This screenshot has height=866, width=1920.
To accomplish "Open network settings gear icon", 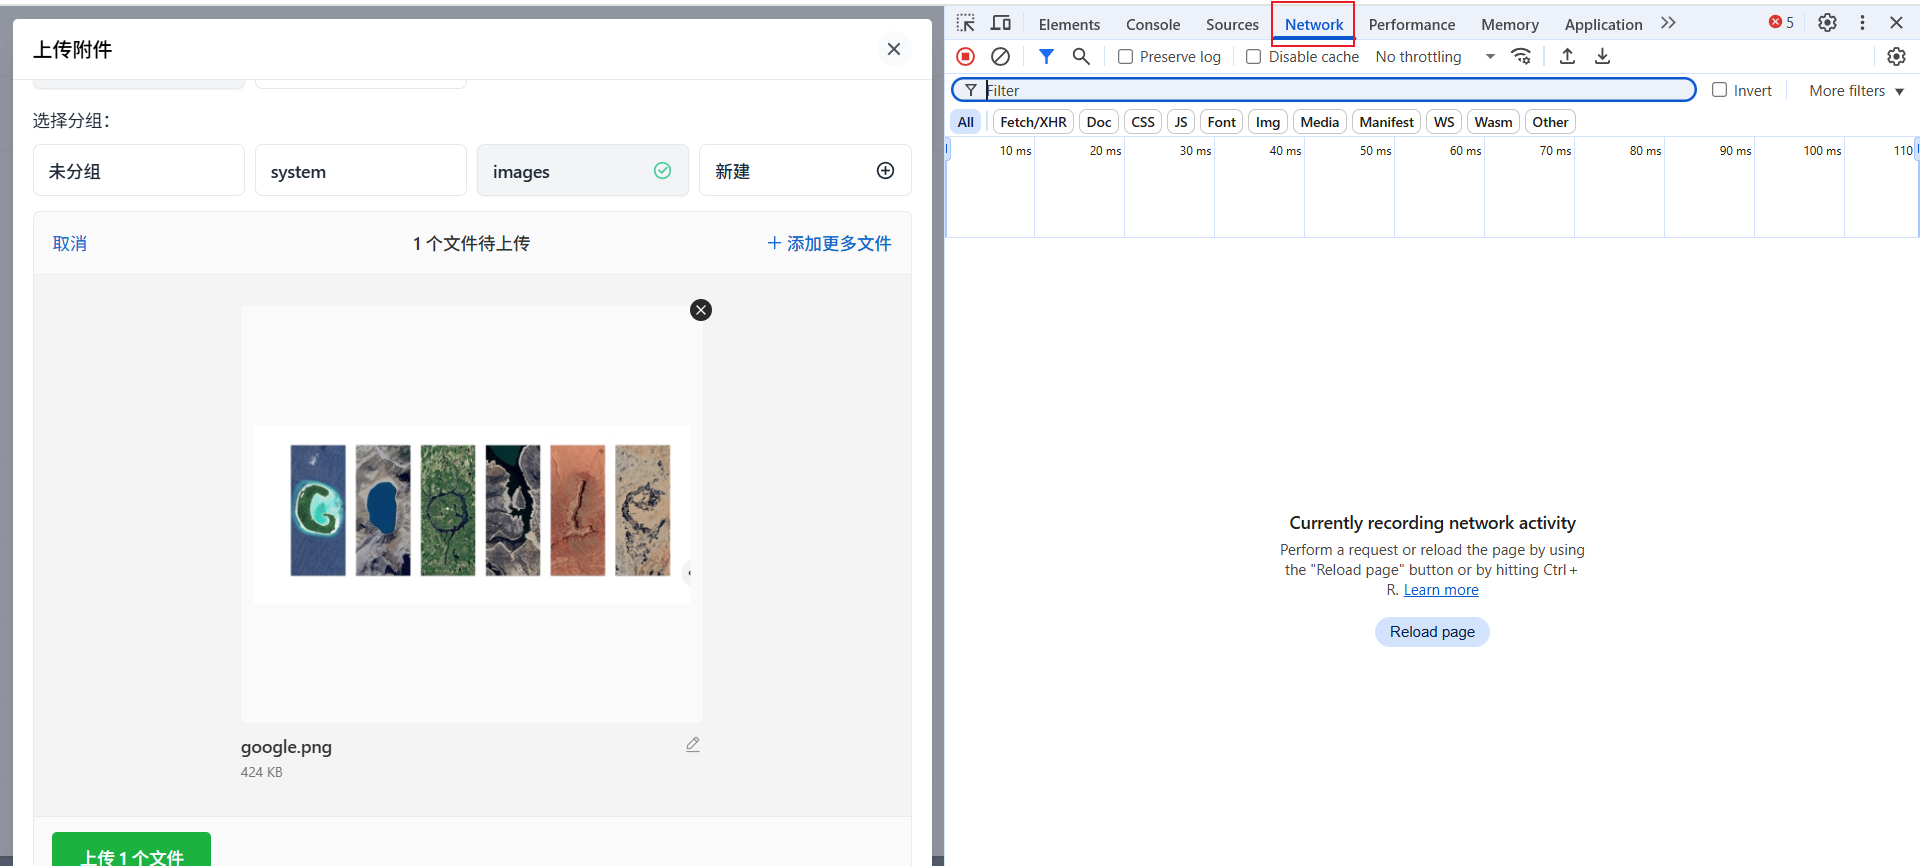I will tap(1896, 56).
